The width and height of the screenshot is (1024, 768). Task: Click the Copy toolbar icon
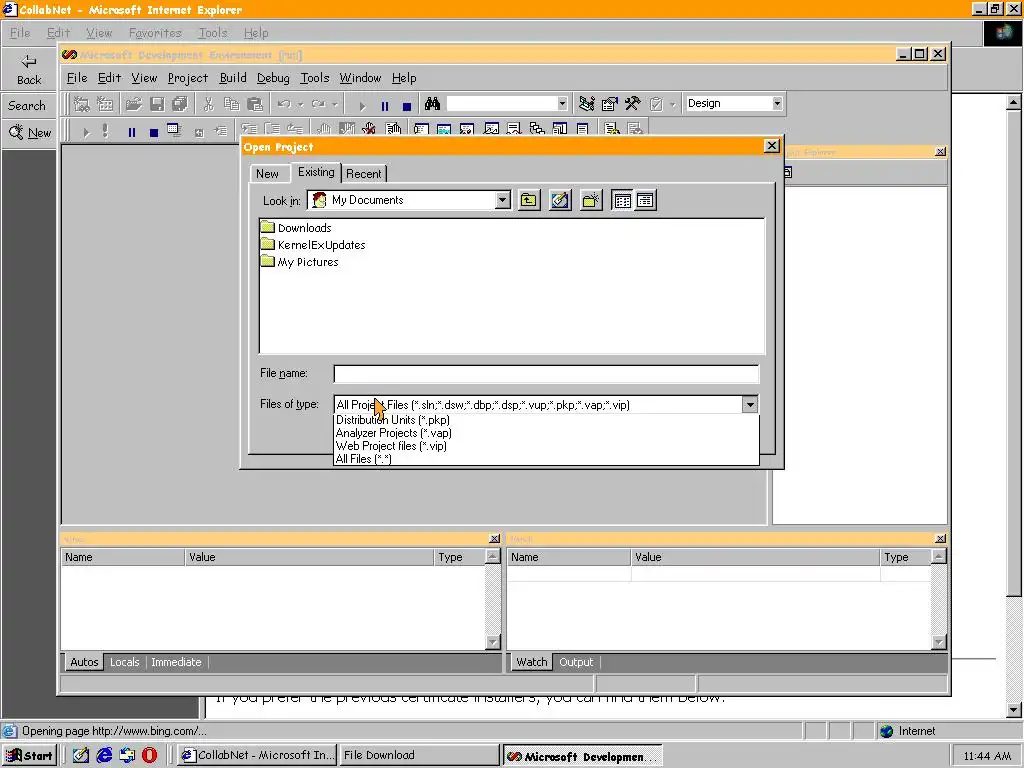coord(231,104)
